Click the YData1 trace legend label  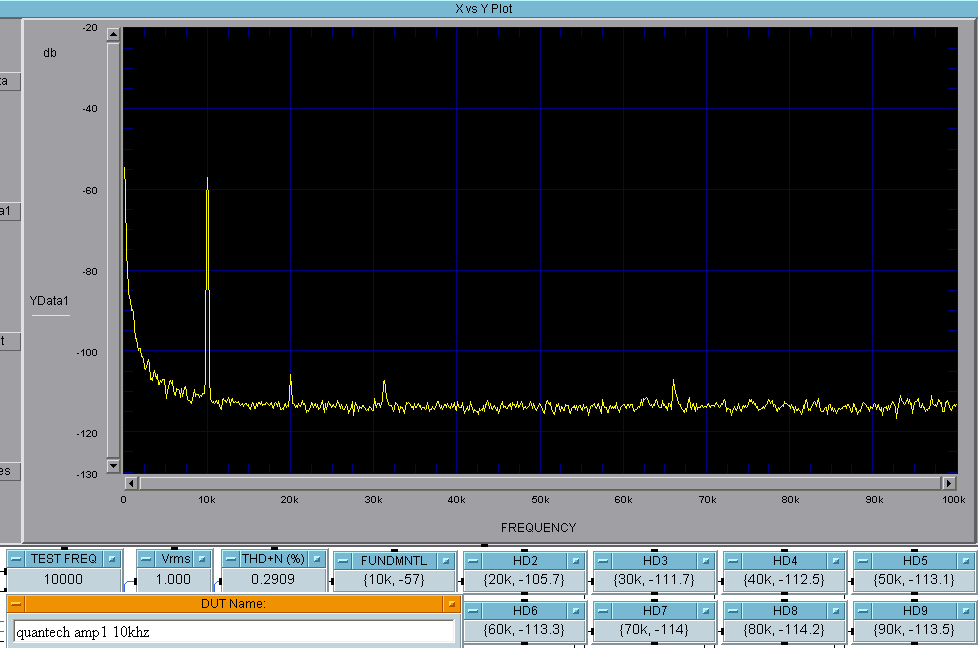(49, 301)
